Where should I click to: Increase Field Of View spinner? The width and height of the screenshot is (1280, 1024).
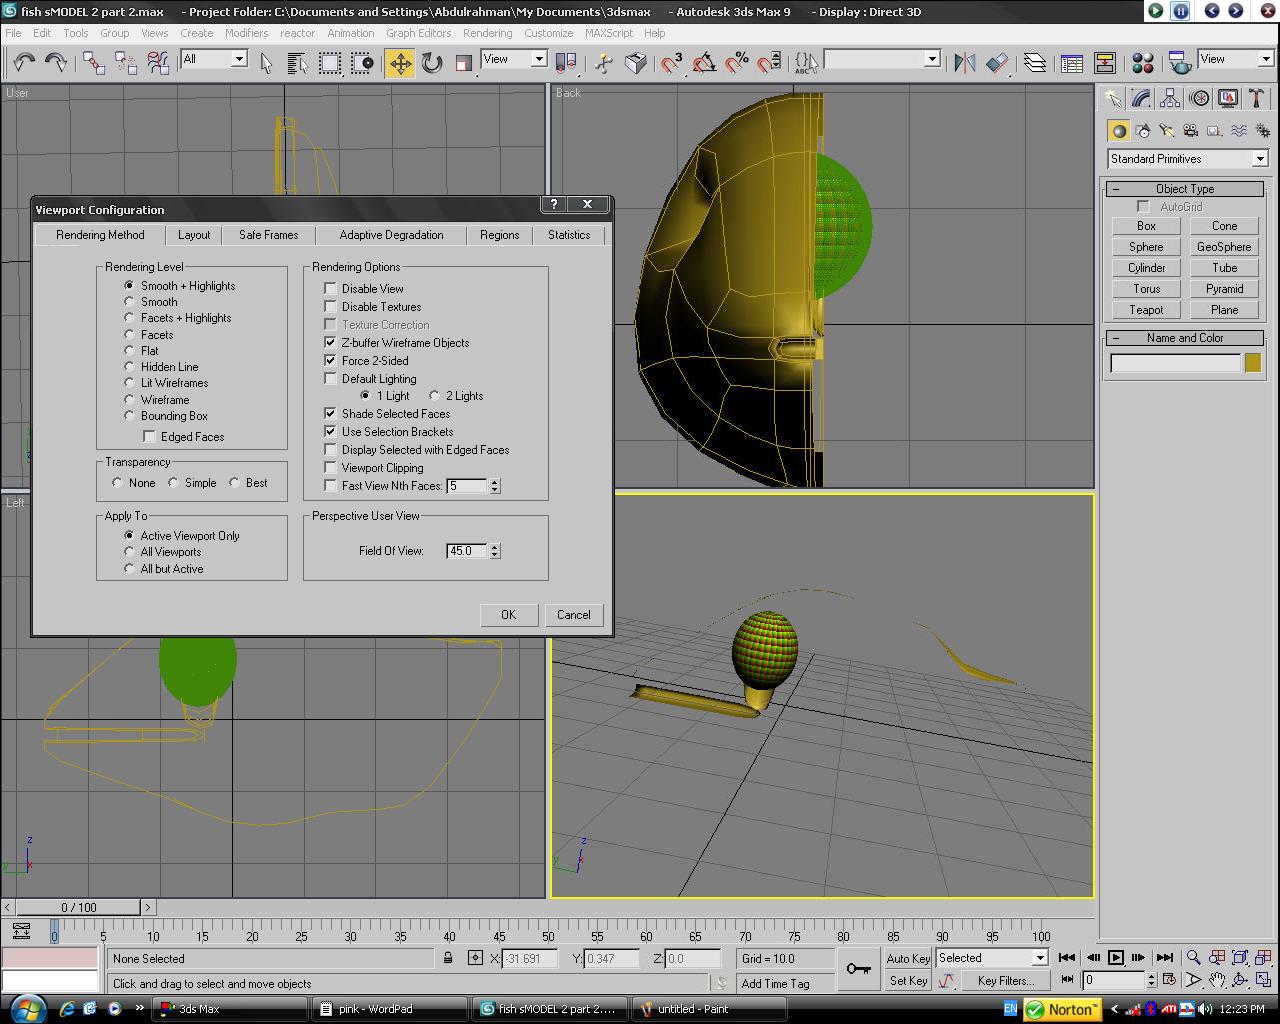[495, 547]
